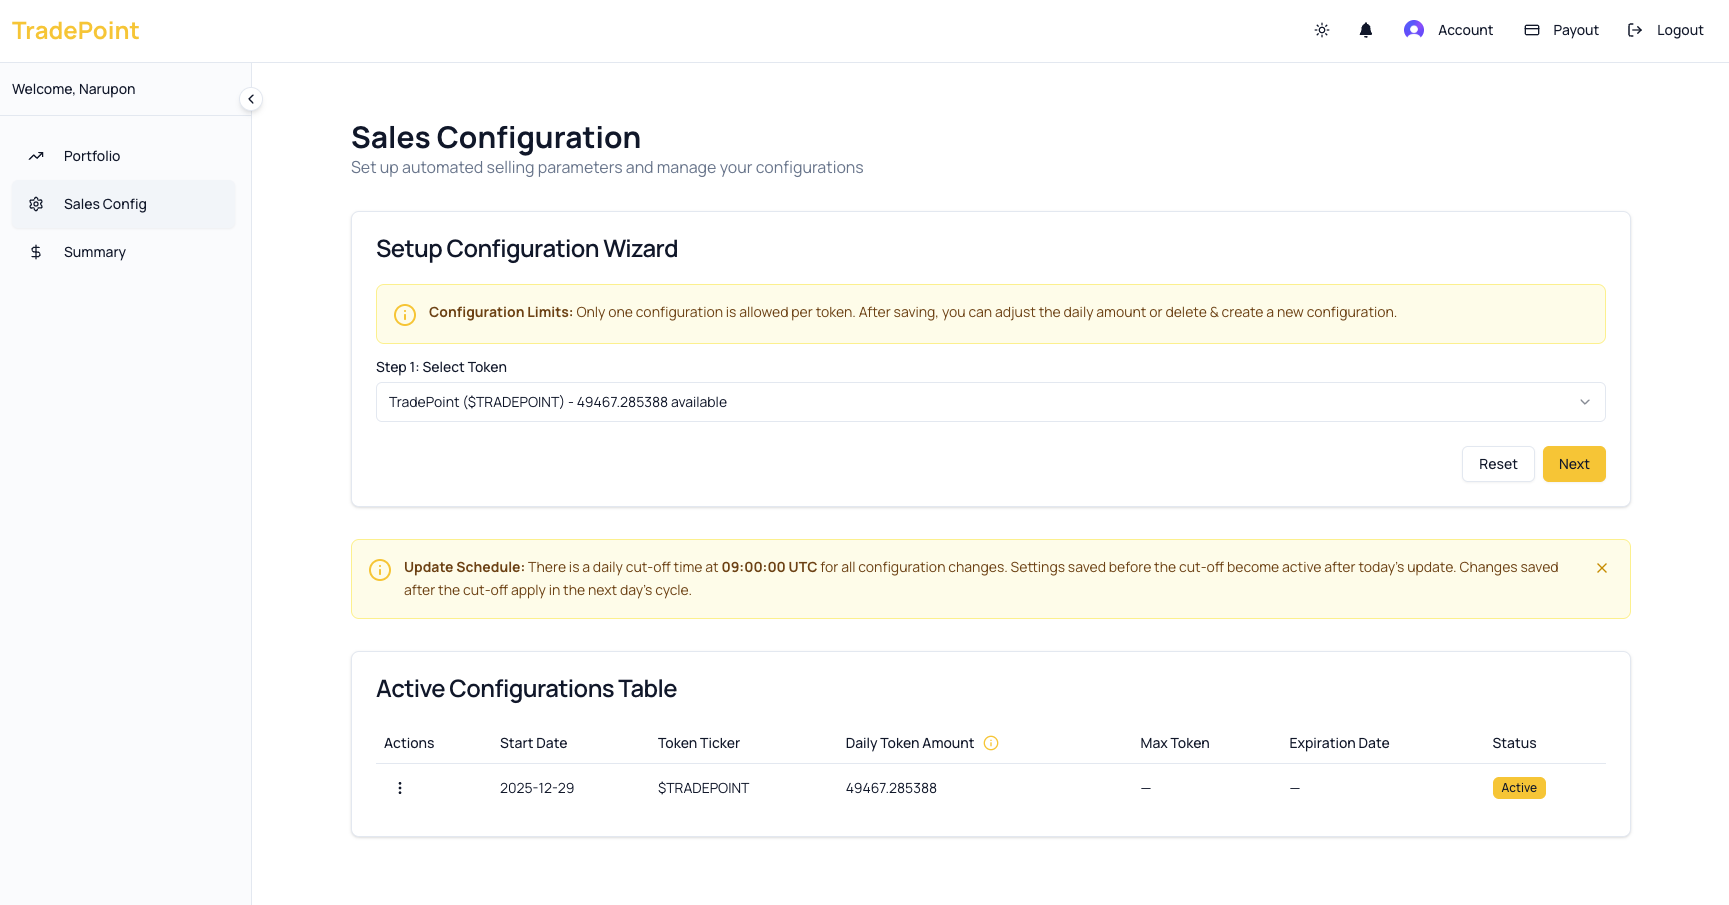Open the notifications bell
The image size is (1729, 905).
tap(1365, 30)
